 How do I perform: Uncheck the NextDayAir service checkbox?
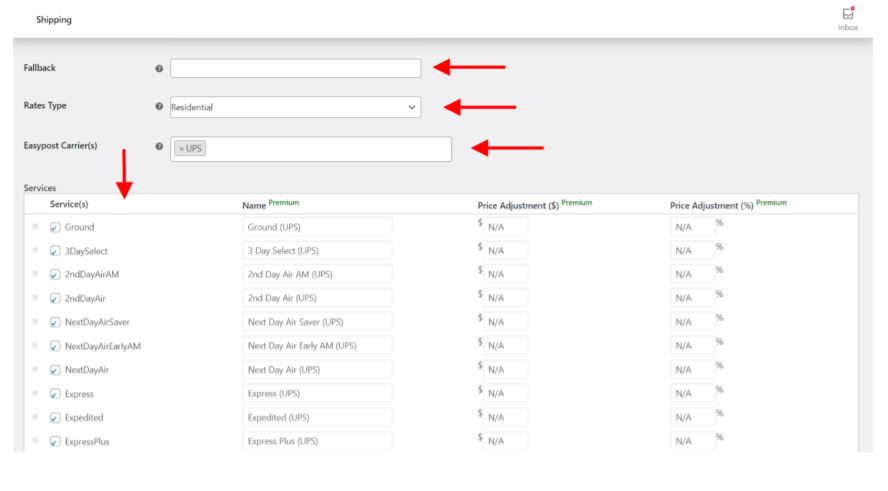[55, 370]
